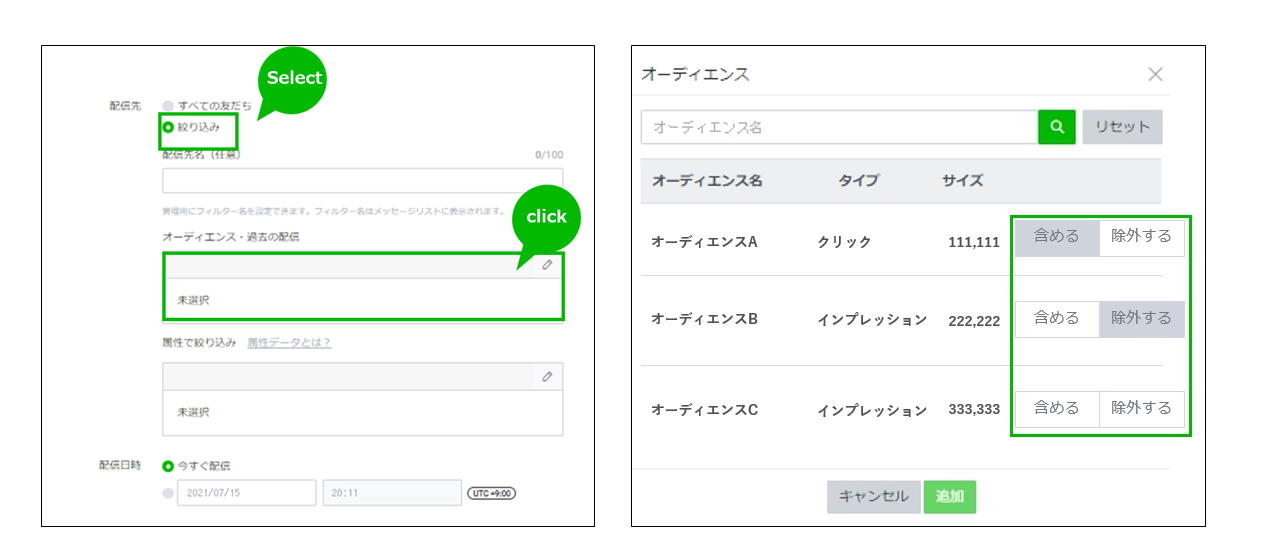Click 含める for オーディエンスB
Image resolution: width=1280 pixels, height=550 pixels.
point(1056,318)
